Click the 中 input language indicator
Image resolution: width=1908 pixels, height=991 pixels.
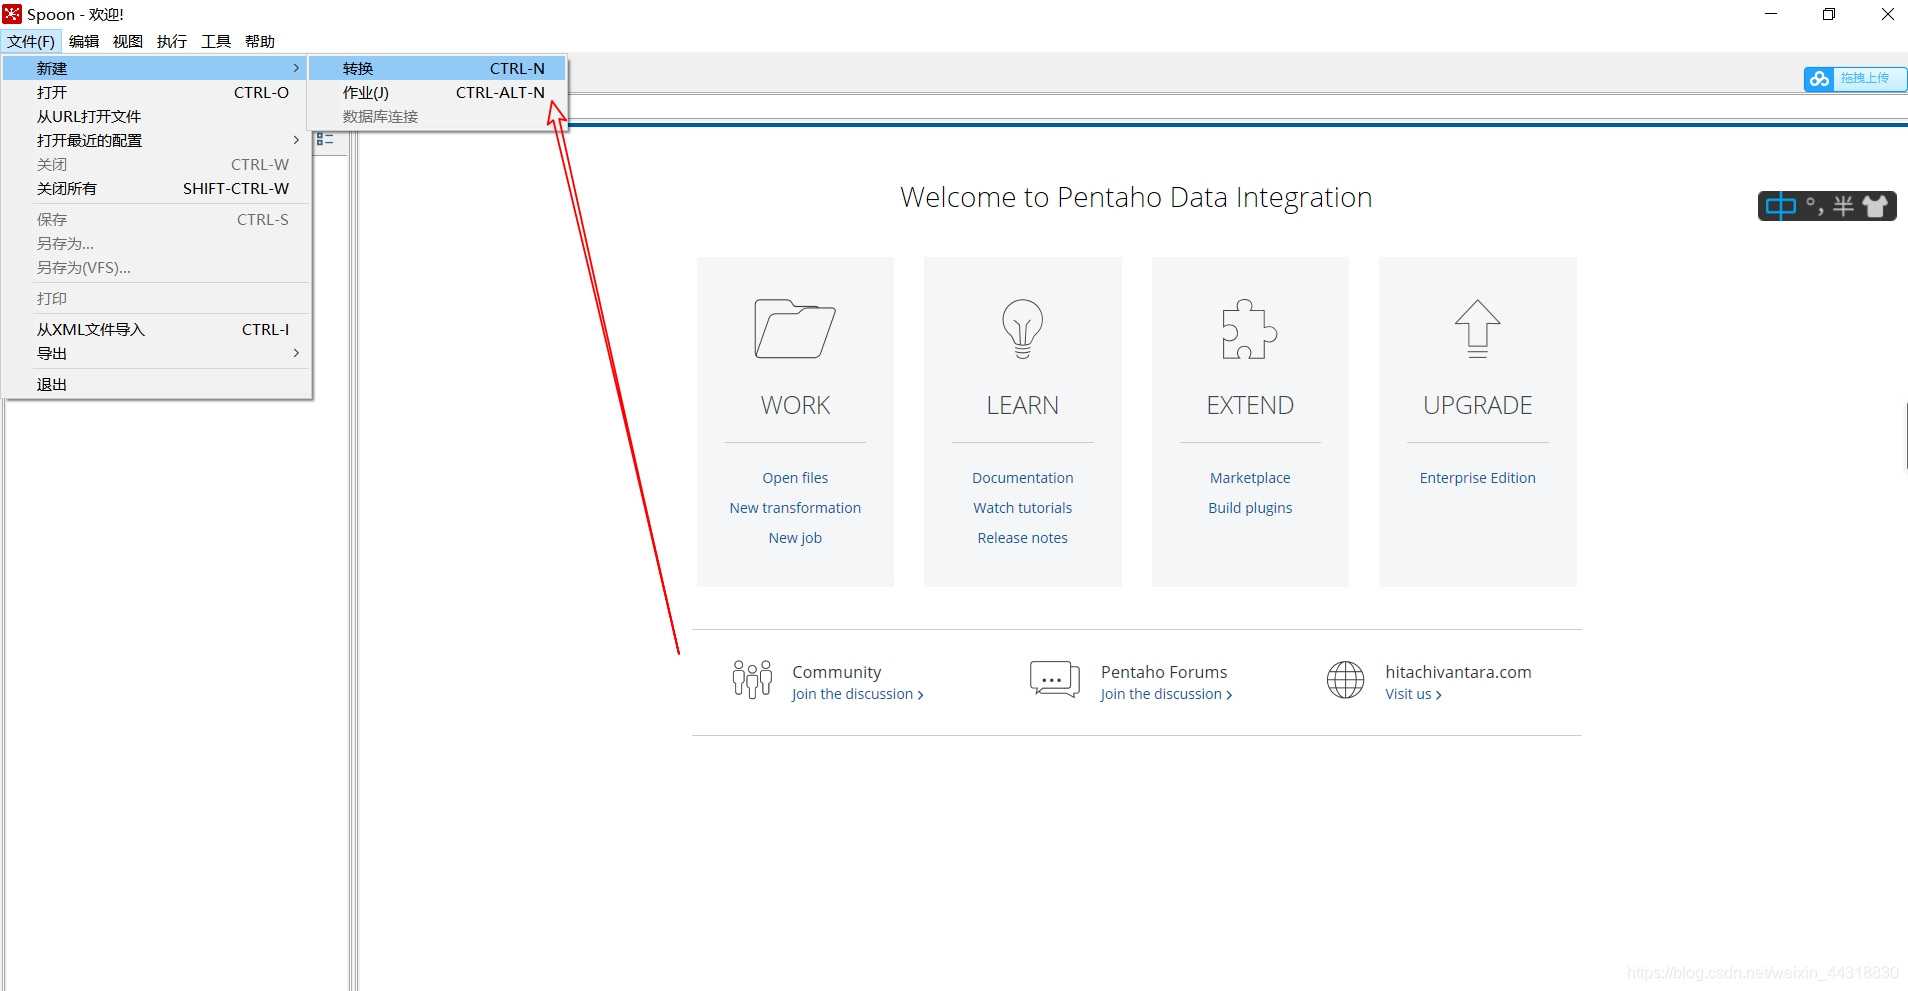click(1781, 206)
